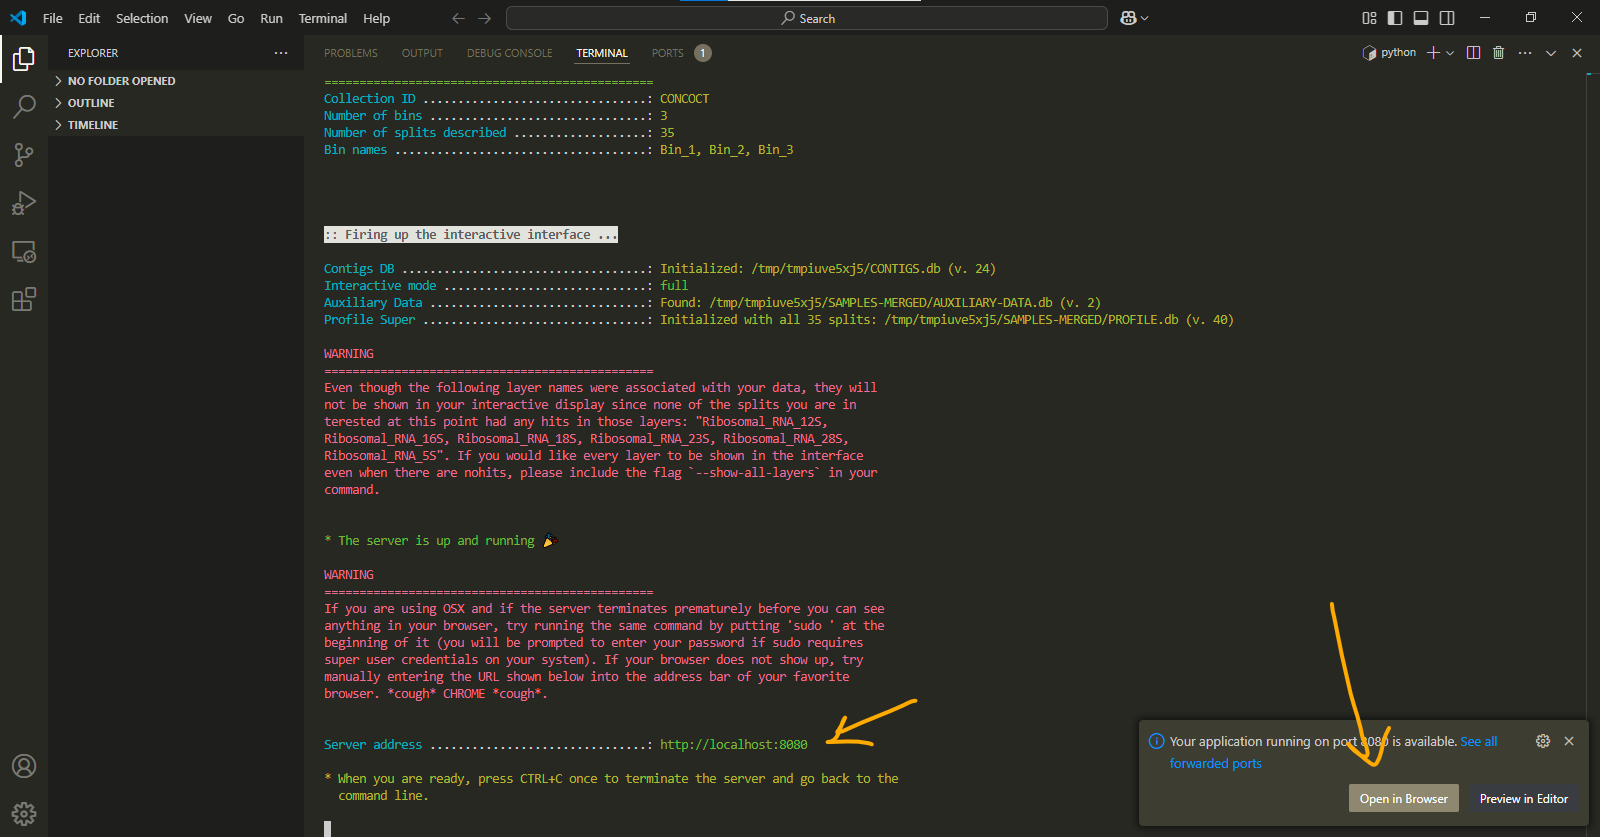Open Manage gear in activity bar
The width and height of the screenshot is (1600, 837).
tap(23, 813)
